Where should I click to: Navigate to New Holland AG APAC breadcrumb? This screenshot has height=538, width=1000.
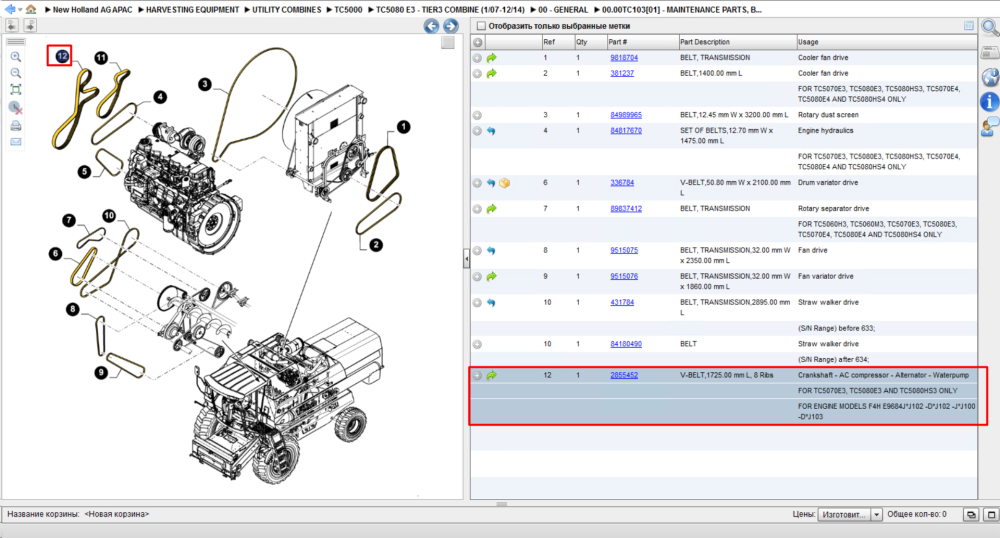coord(92,10)
